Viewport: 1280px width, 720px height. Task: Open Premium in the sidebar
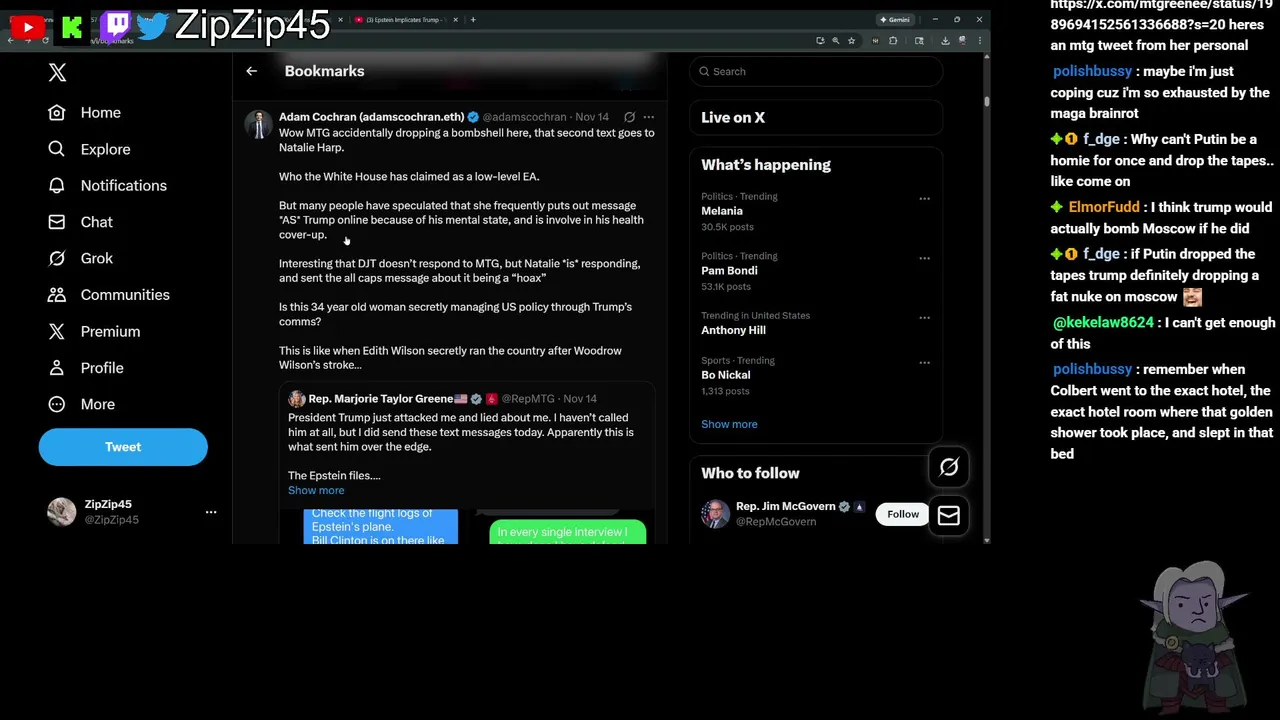pos(94,331)
